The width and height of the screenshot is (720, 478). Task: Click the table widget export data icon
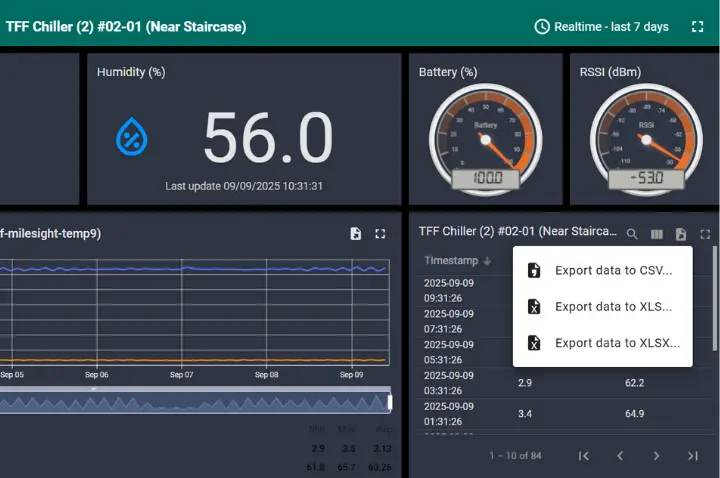[681, 234]
